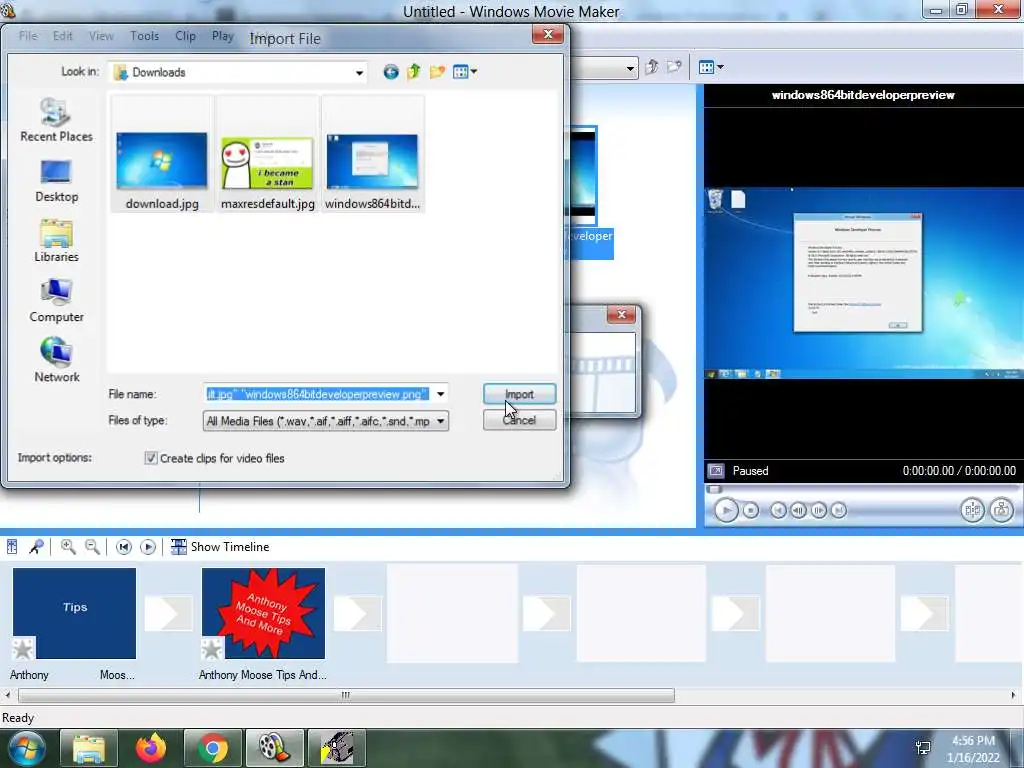Click the preview seek bar slider
1024x768 pixels.
coord(714,489)
